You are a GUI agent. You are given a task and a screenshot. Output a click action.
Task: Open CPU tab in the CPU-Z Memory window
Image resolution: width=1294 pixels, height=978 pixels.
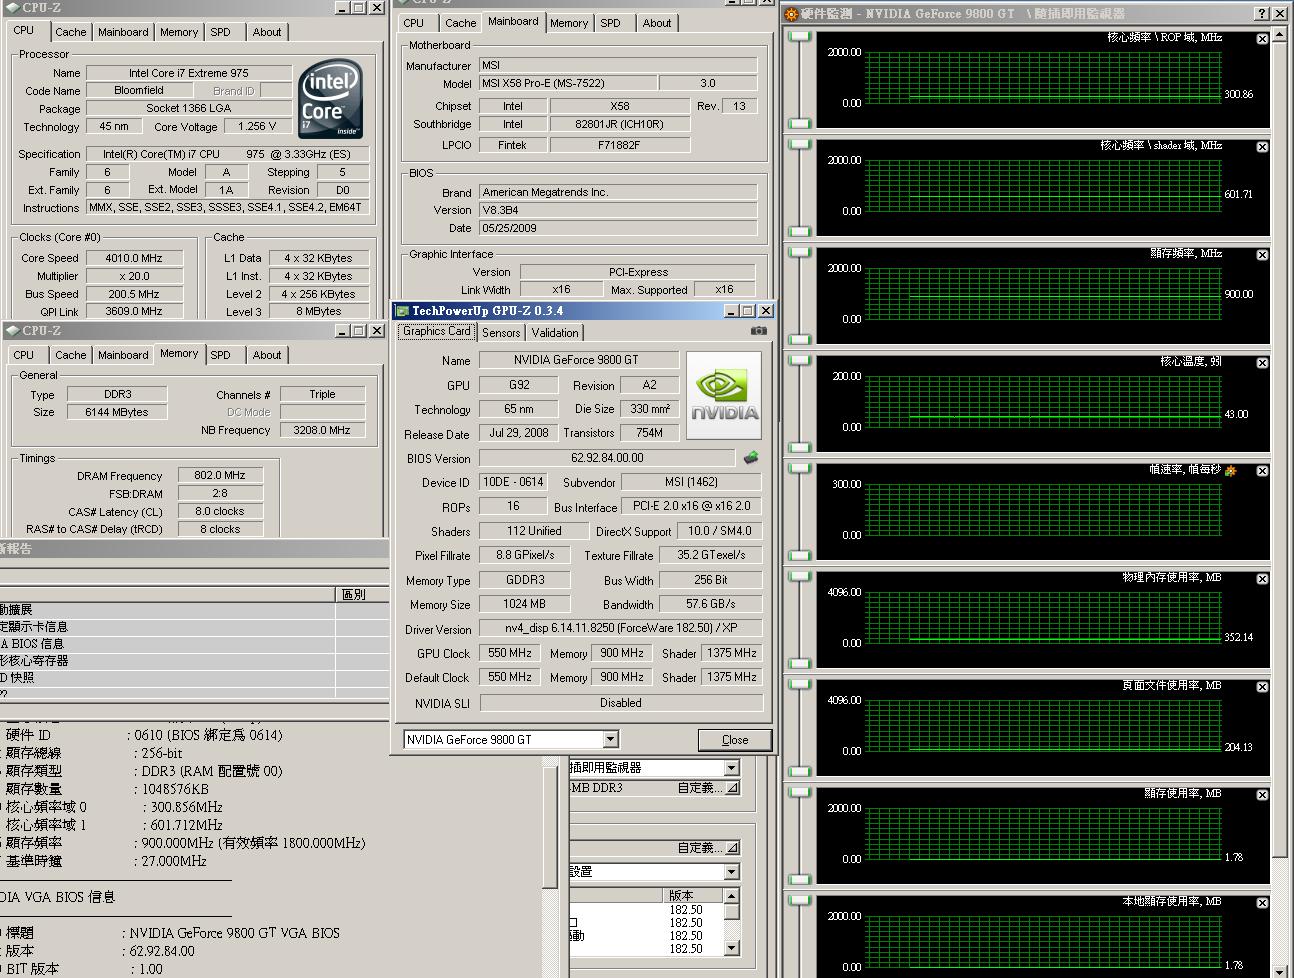pos(24,355)
